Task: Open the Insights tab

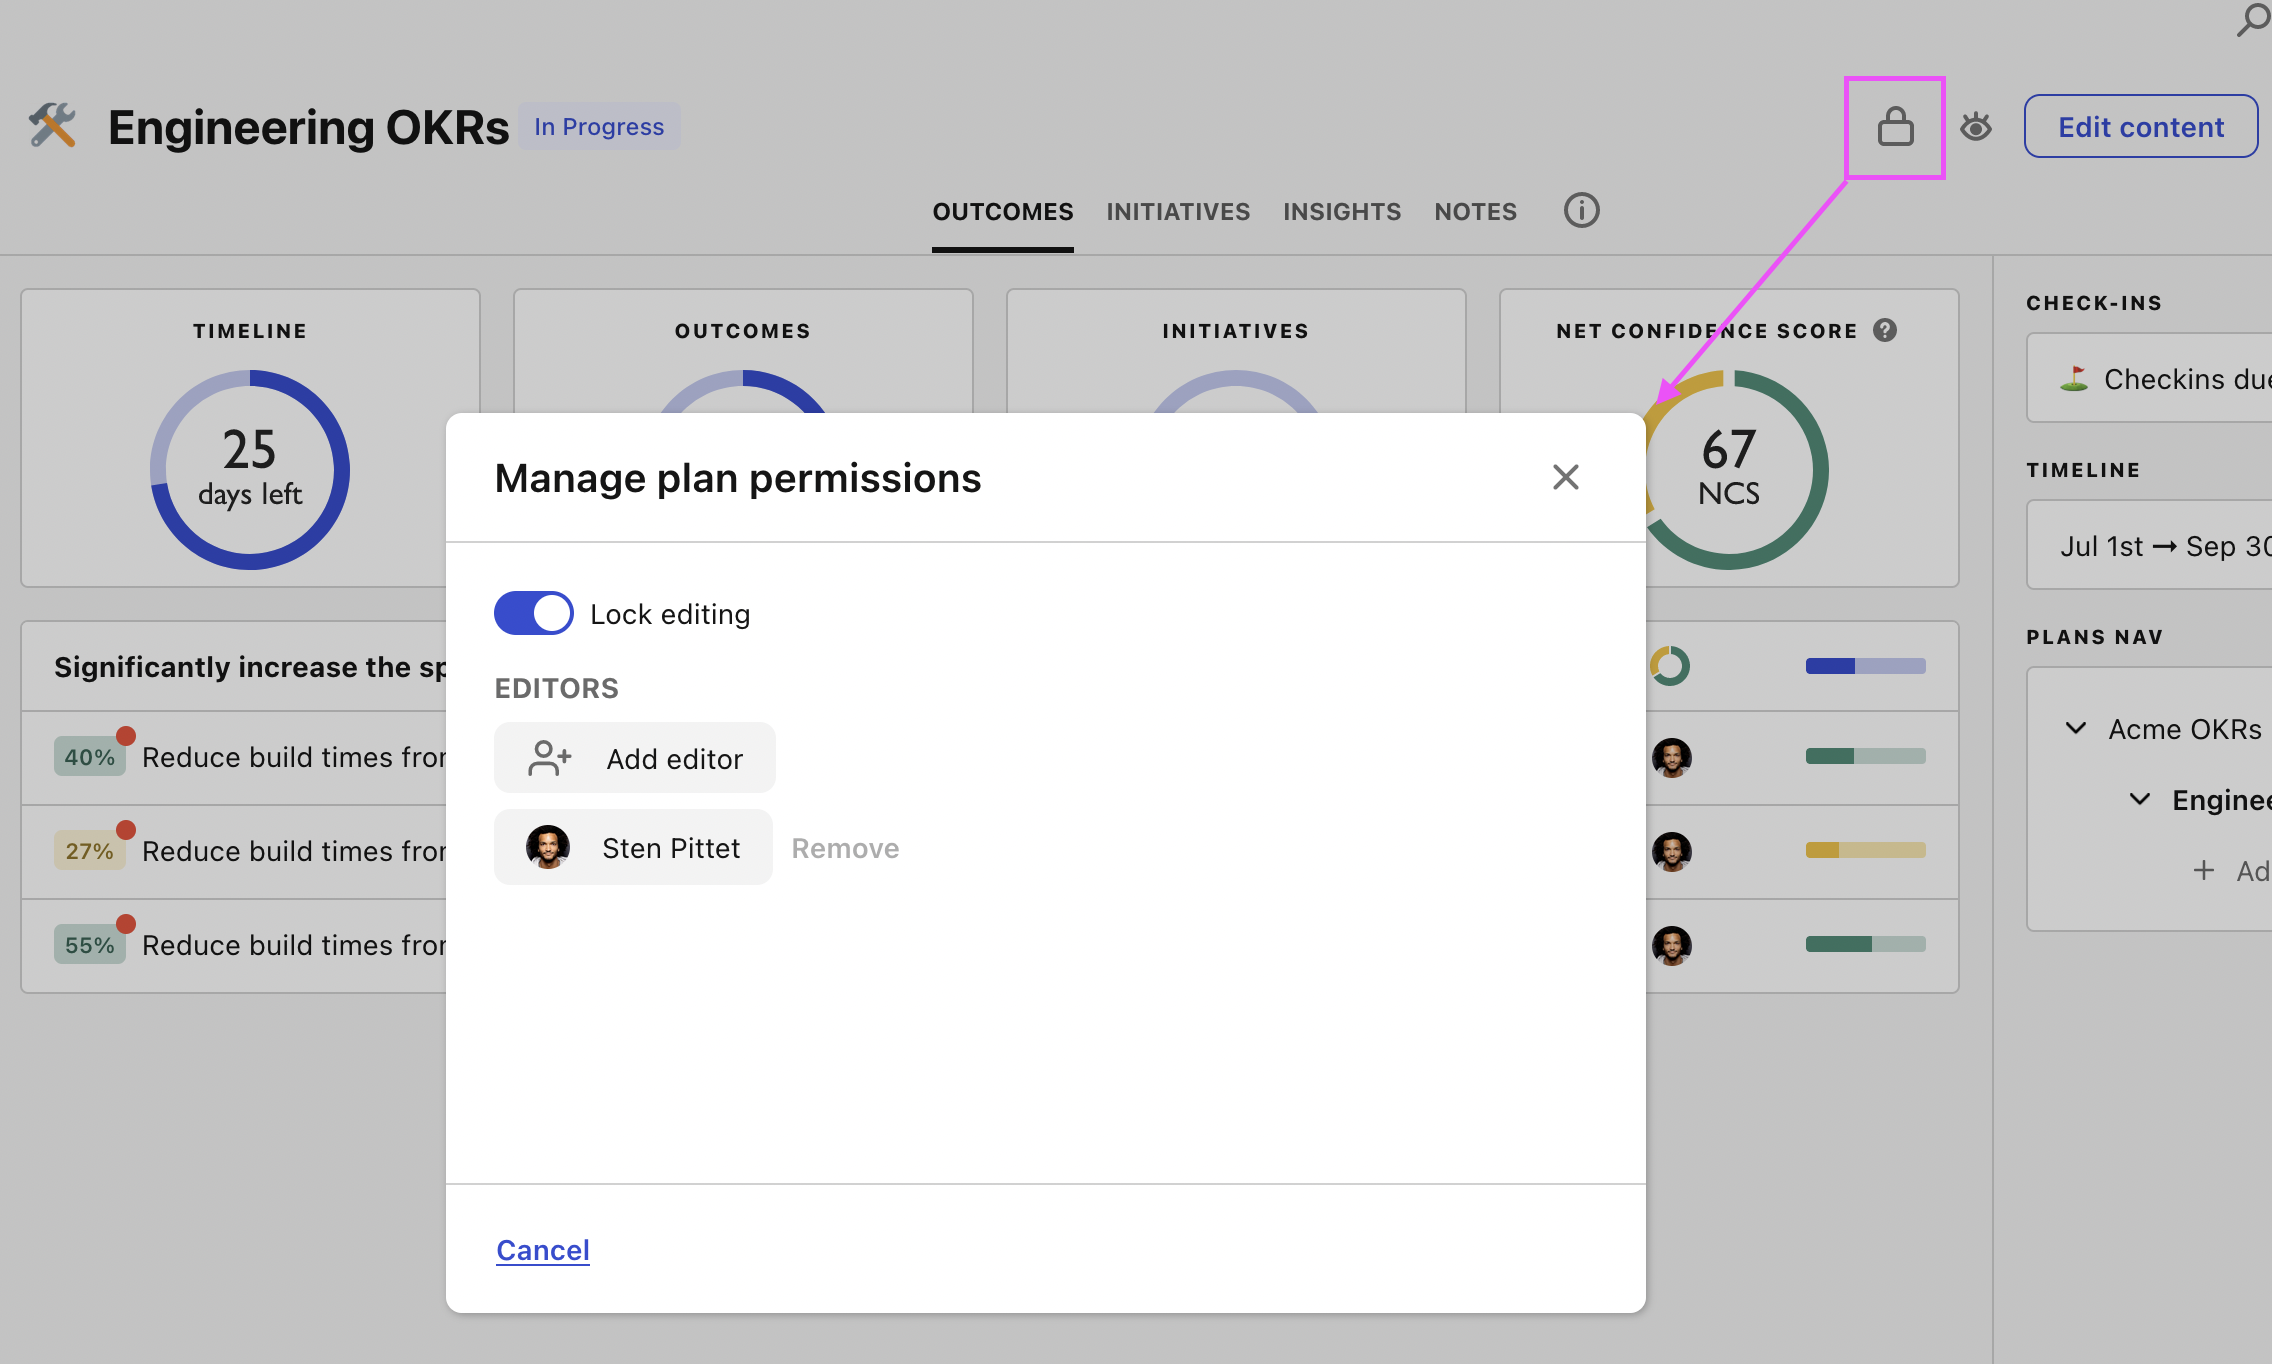Action: pos(1342,212)
